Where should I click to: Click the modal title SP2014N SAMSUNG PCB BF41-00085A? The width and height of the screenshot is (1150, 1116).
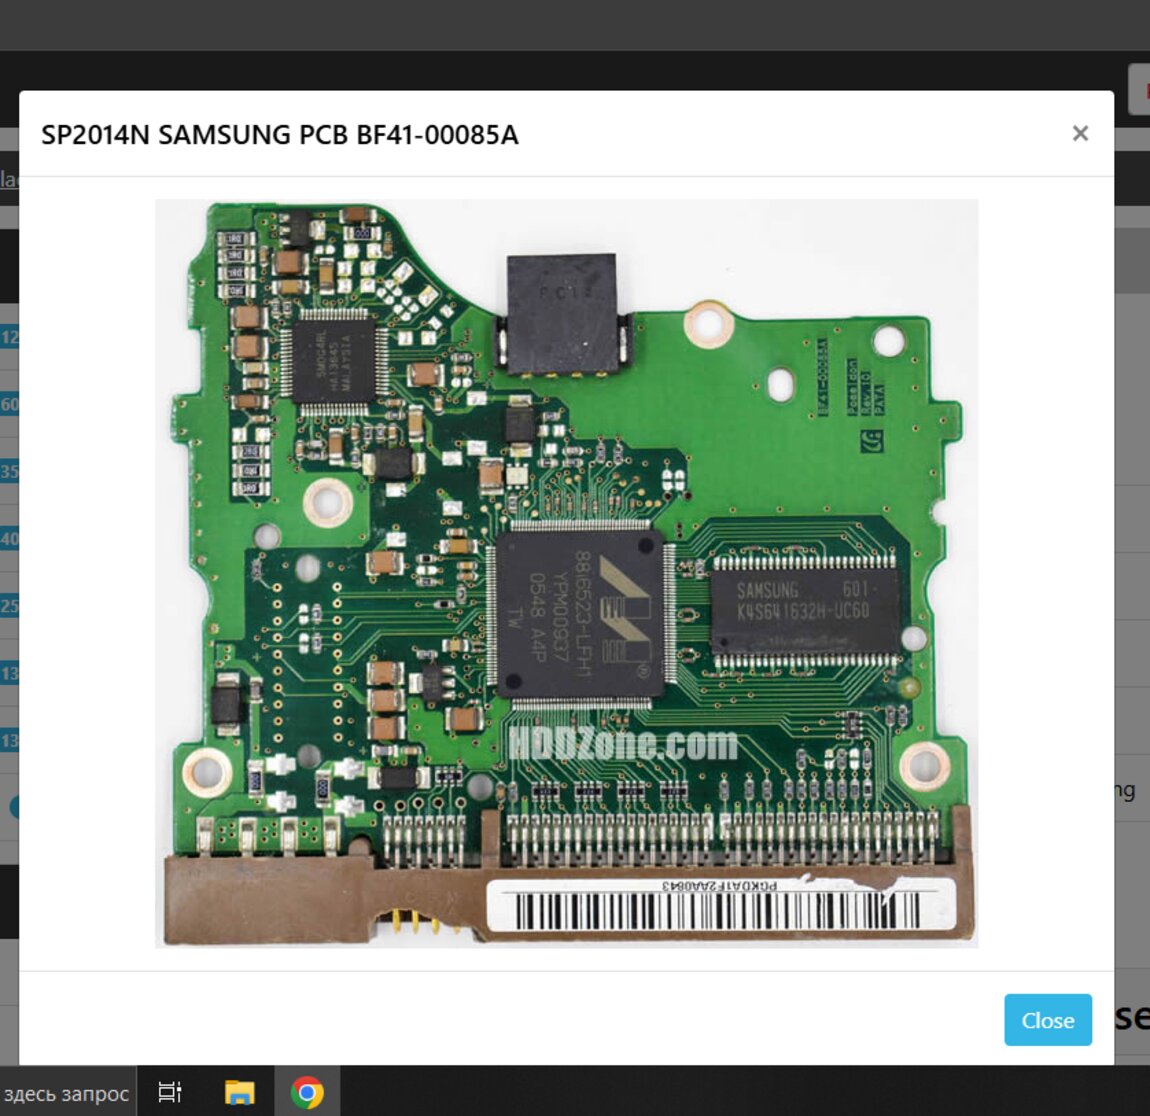[280, 135]
